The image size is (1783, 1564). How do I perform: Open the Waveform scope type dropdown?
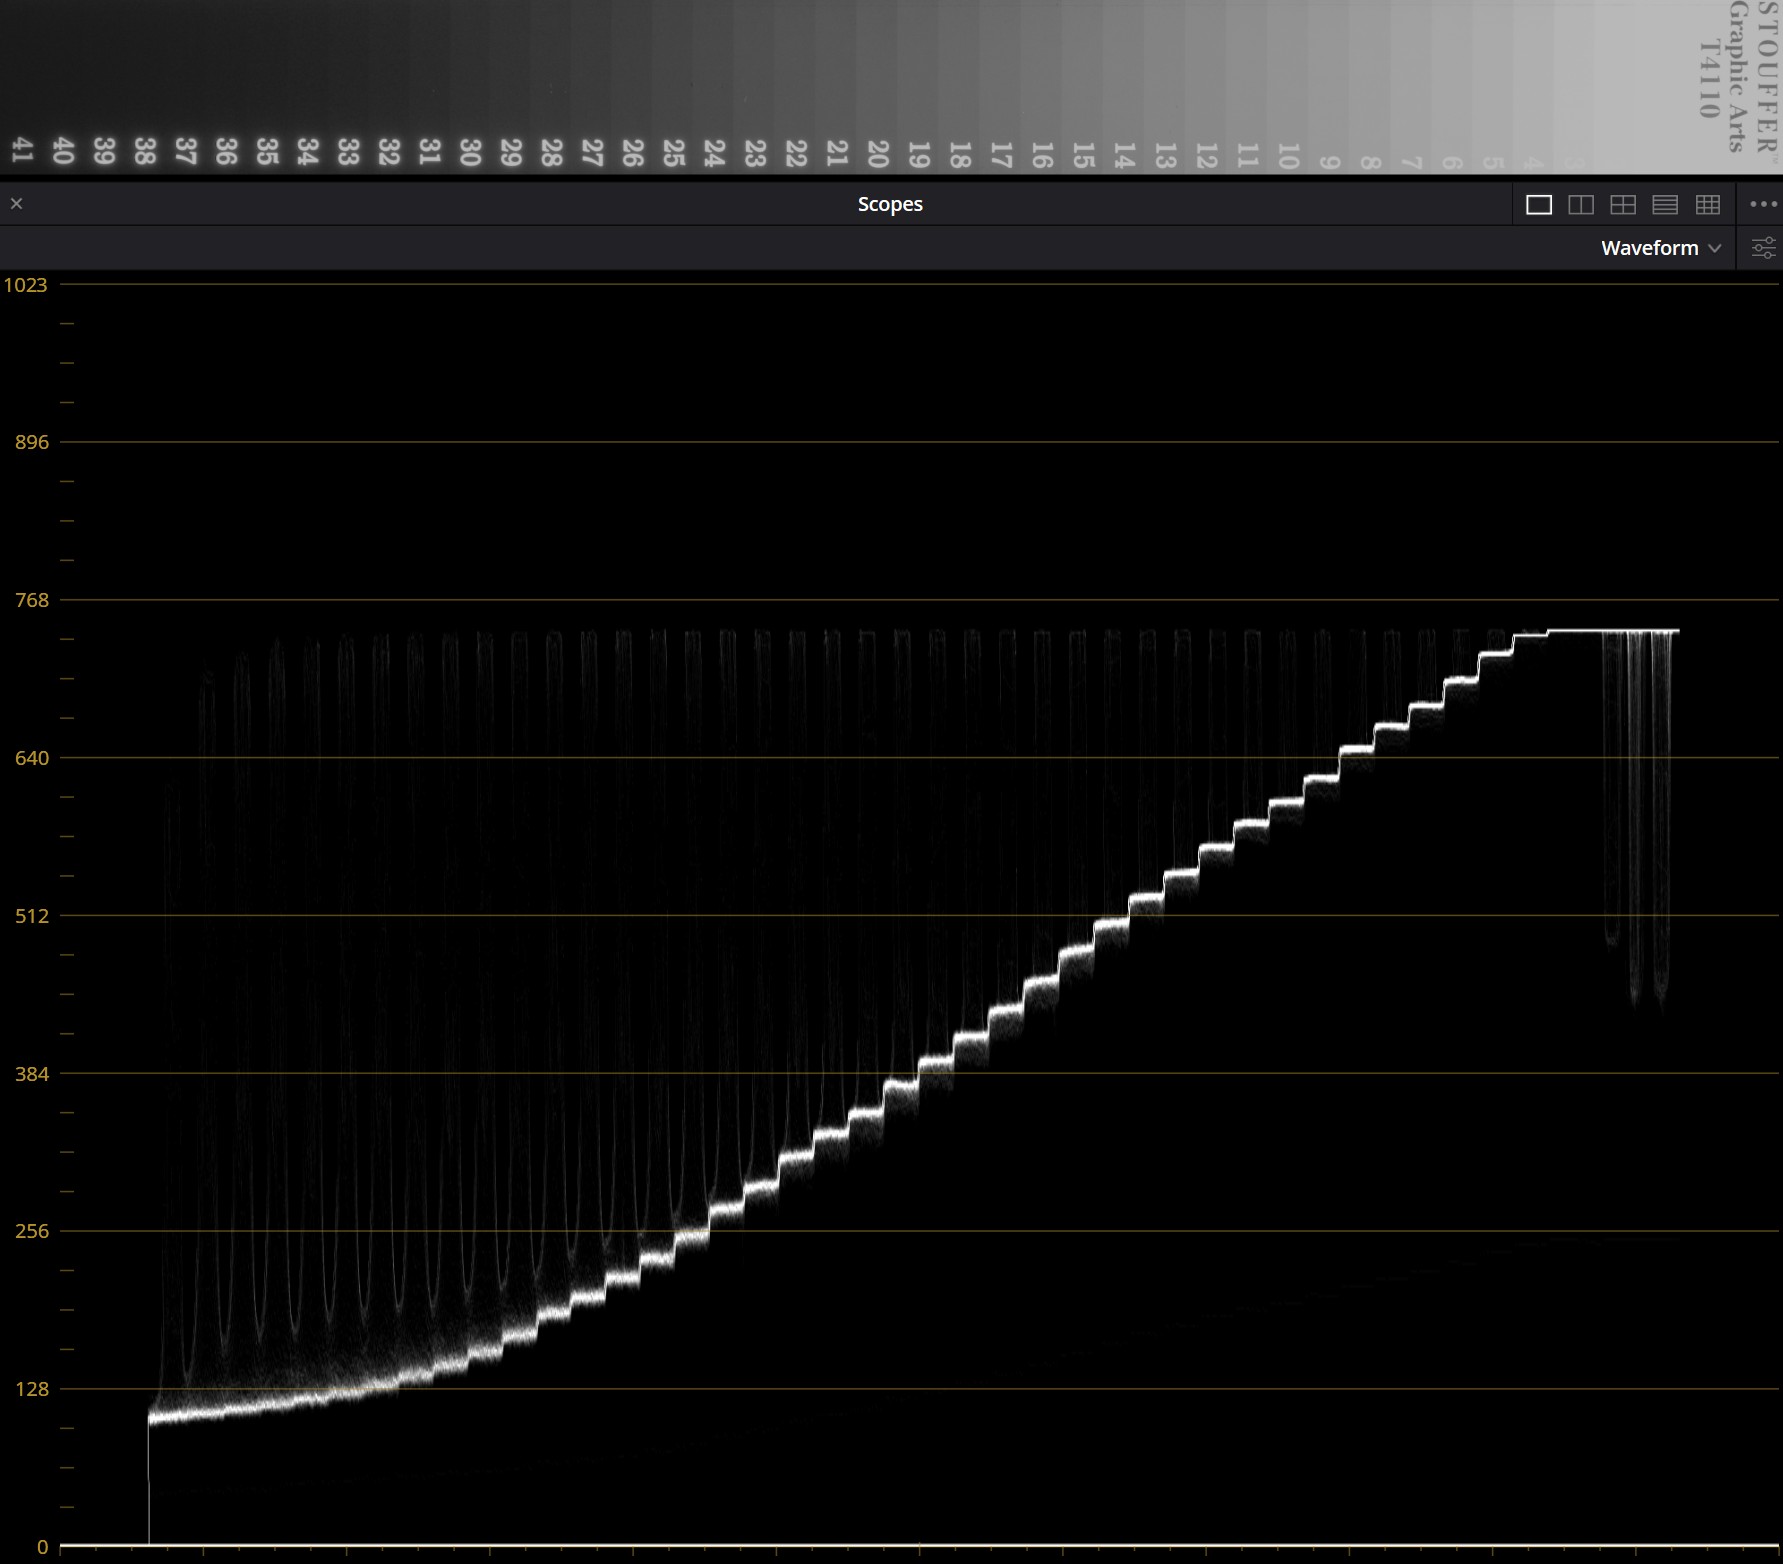click(x=1649, y=248)
